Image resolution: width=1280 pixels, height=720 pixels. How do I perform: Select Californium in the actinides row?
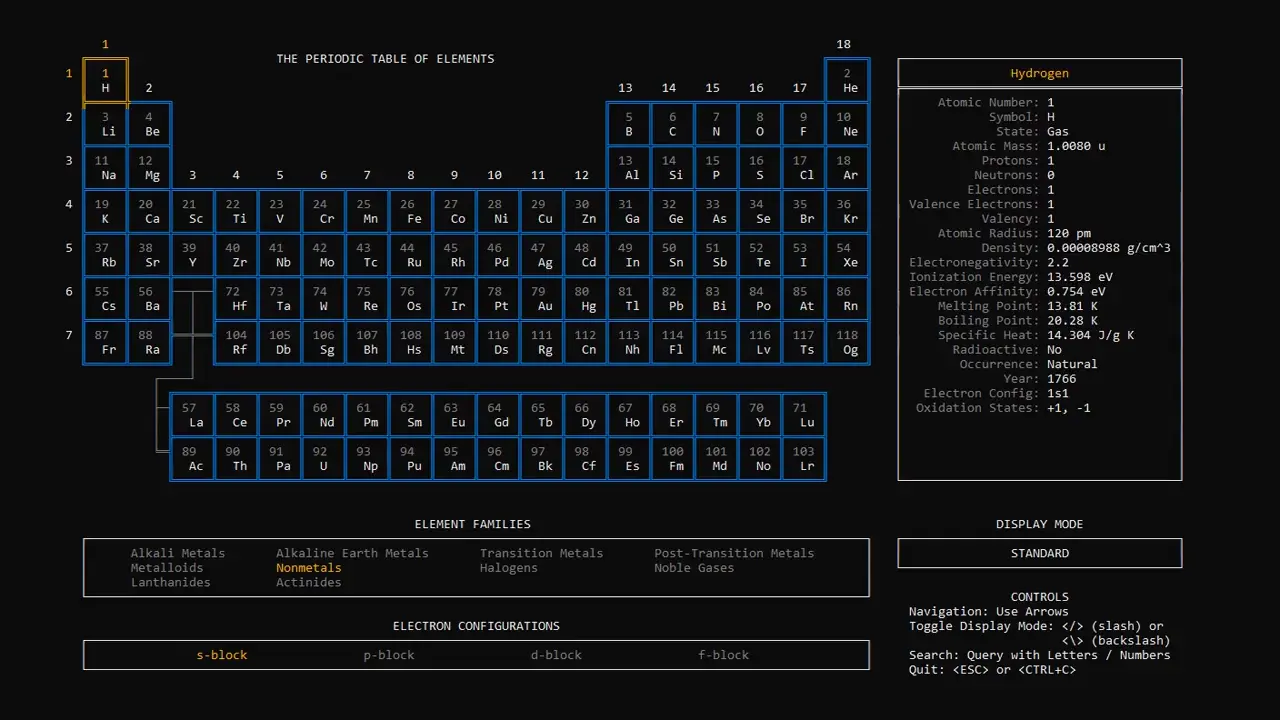tap(586, 460)
